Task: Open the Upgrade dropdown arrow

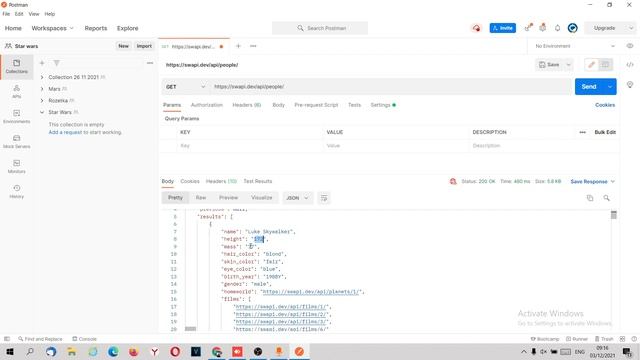Action: coord(631,28)
